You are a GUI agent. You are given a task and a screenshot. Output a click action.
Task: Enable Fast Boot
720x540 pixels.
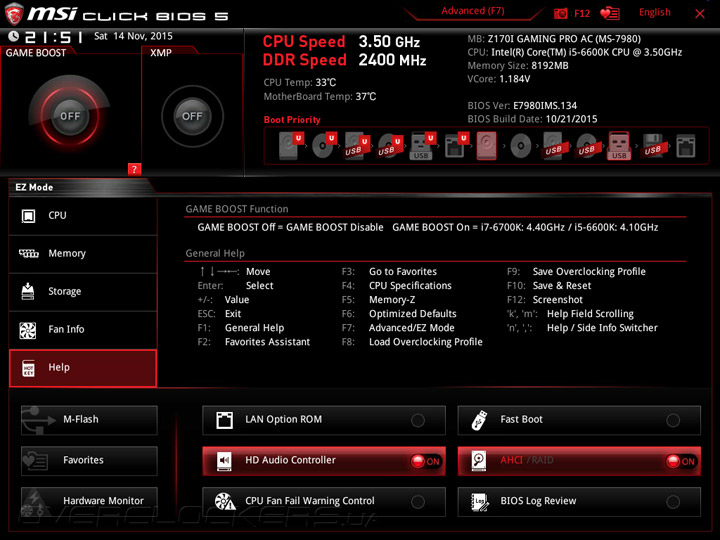(x=579, y=420)
